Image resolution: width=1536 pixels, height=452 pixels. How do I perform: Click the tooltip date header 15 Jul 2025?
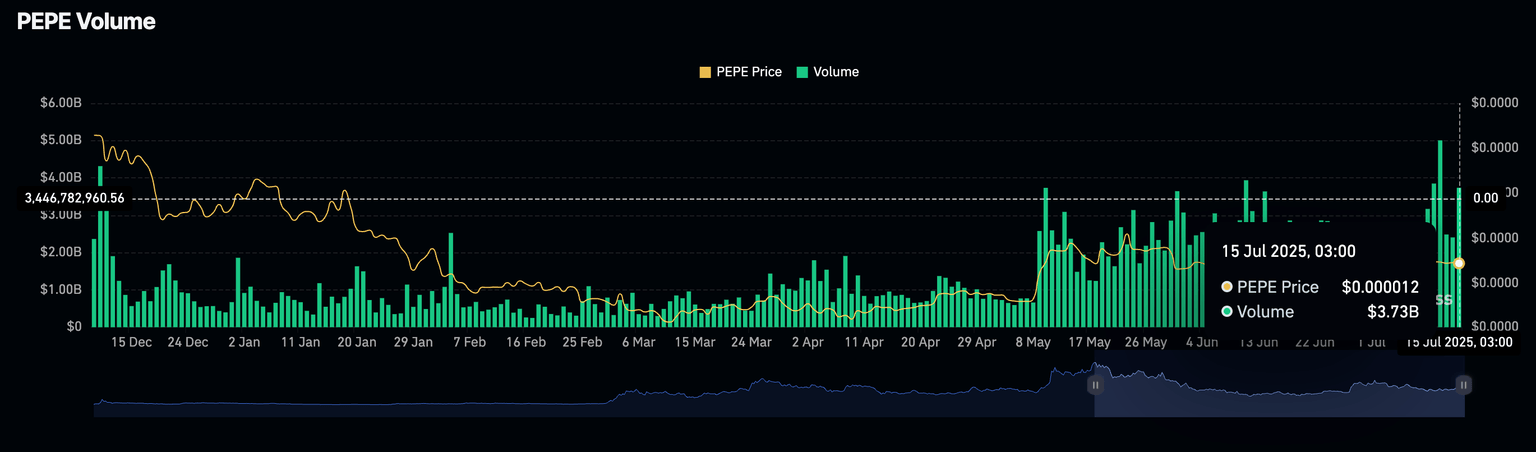(x=1288, y=251)
